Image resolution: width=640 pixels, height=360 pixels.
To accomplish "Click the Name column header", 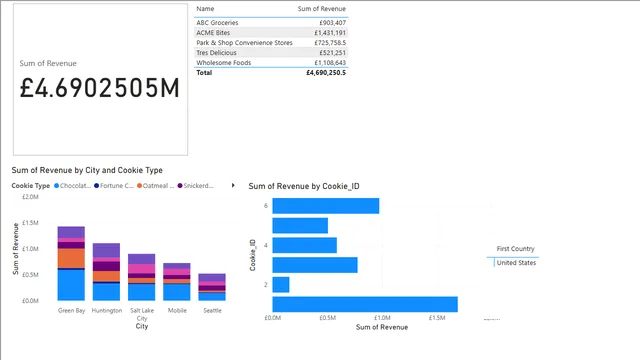I will 205,9.
